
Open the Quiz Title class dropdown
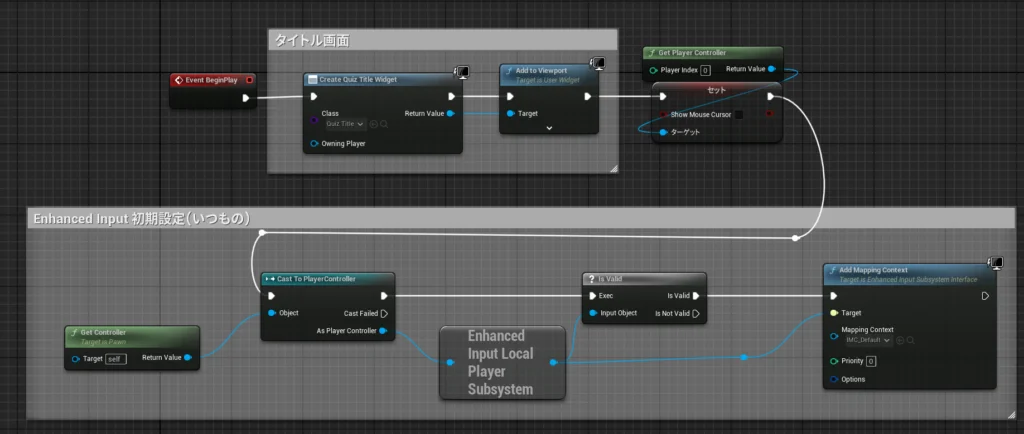(345, 124)
